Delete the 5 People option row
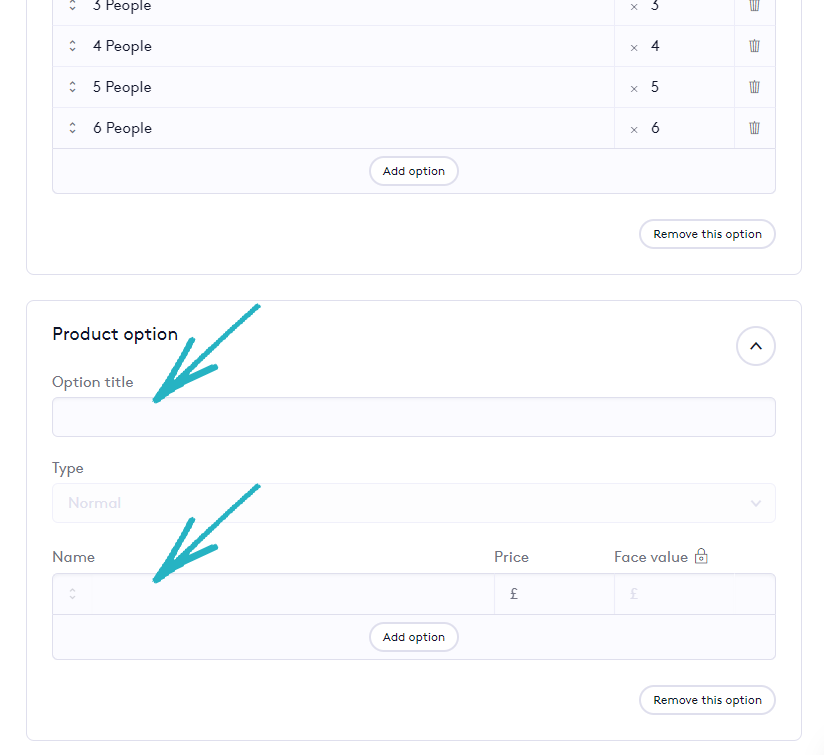Image resolution: width=824 pixels, height=755 pixels. coord(754,87)
